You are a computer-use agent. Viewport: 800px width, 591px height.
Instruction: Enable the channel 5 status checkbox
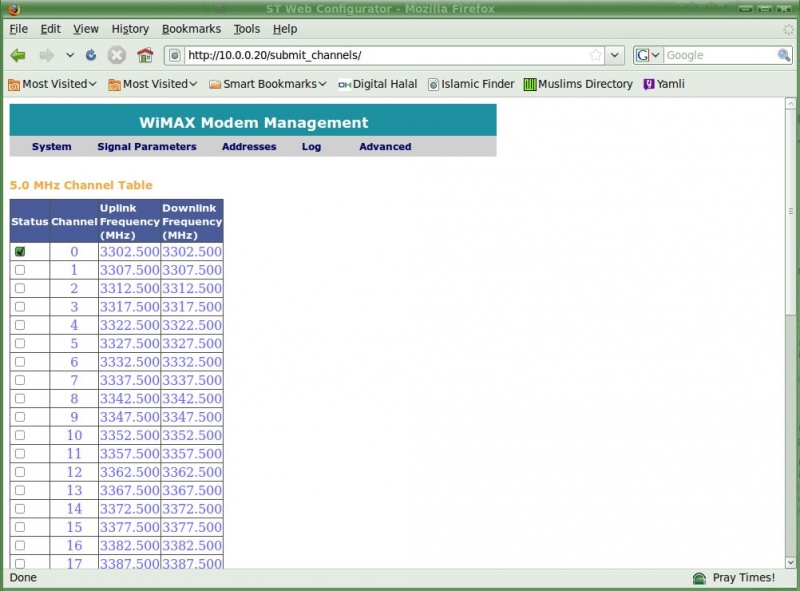(20, 344)
